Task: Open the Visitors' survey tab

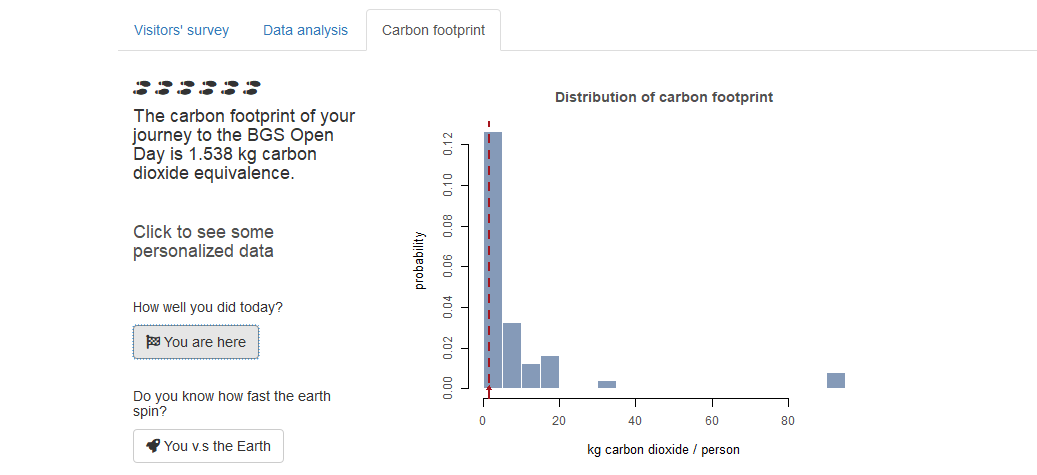Action: click(181, 30)
